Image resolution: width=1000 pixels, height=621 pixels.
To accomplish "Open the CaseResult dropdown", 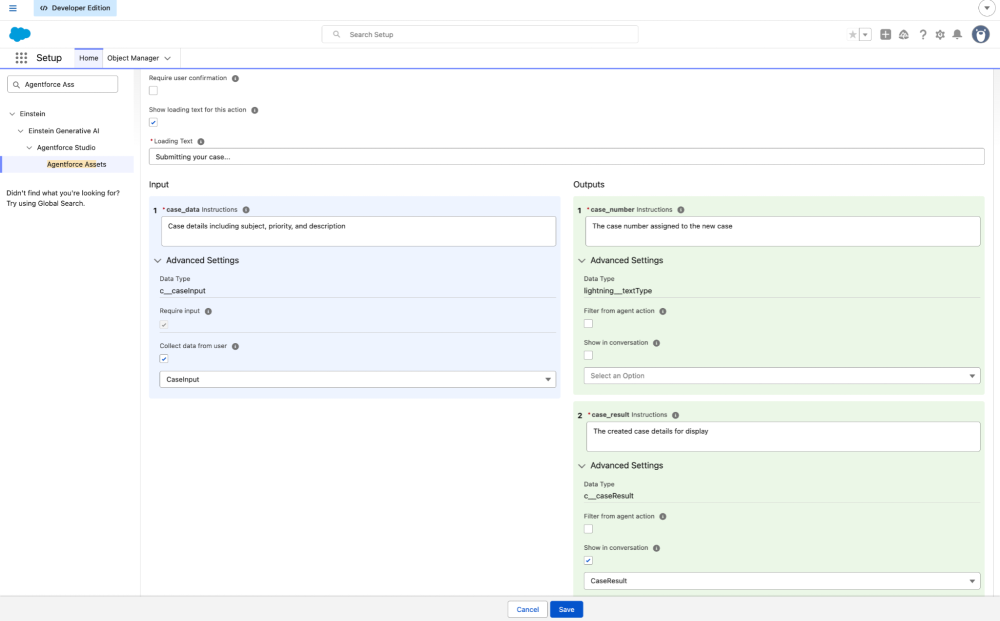I will (x=782, y=581).
